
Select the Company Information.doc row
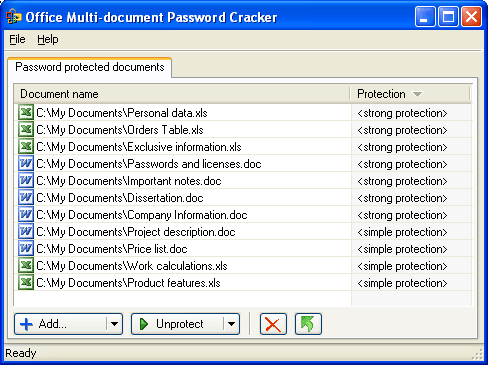(243, 215)
